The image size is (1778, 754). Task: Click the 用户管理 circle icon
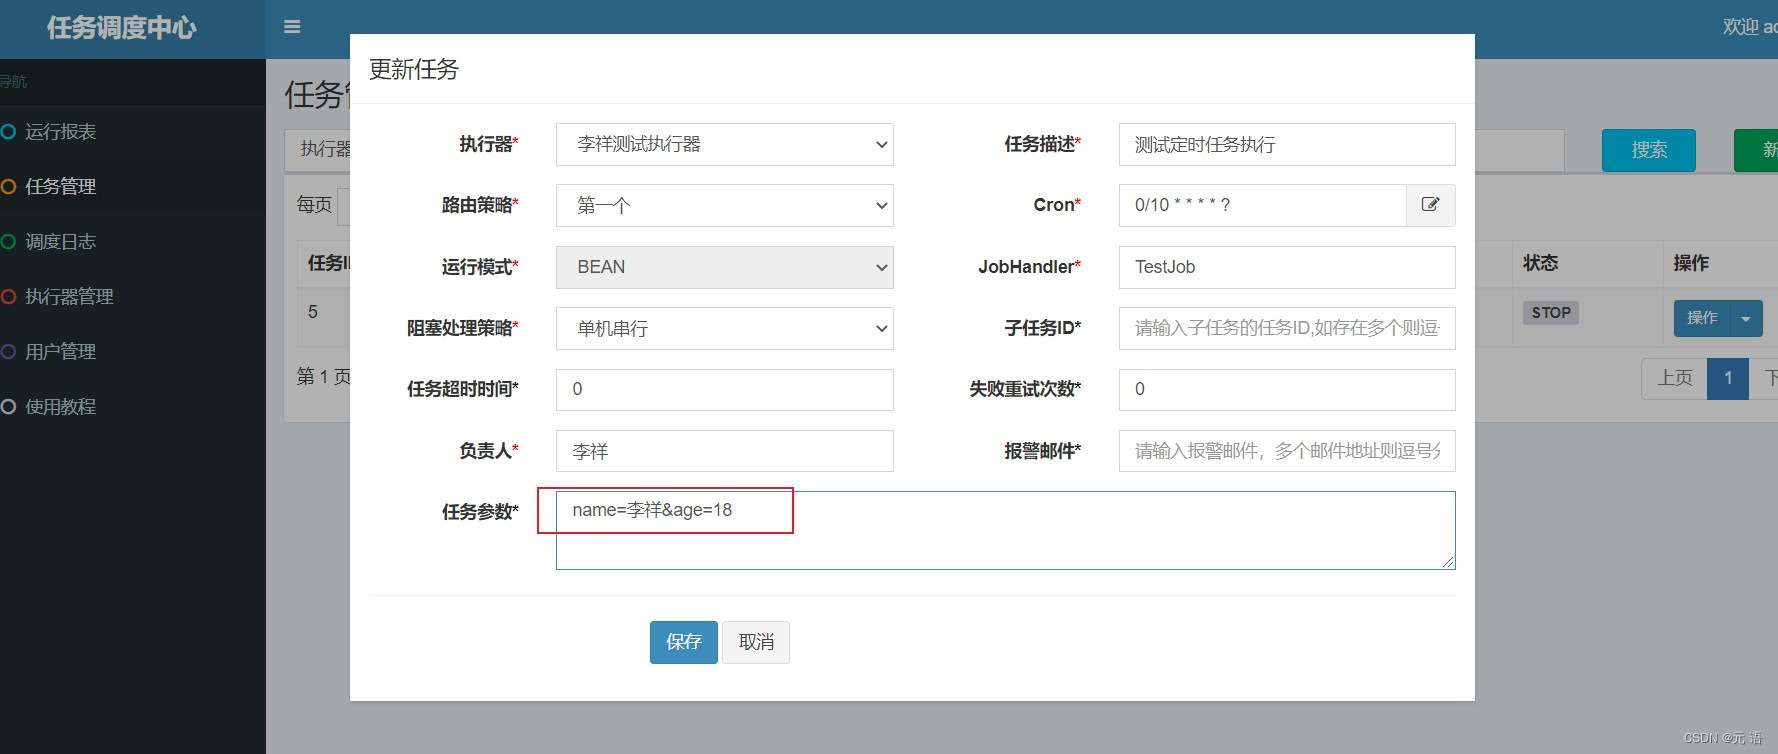tap(8, 352)
